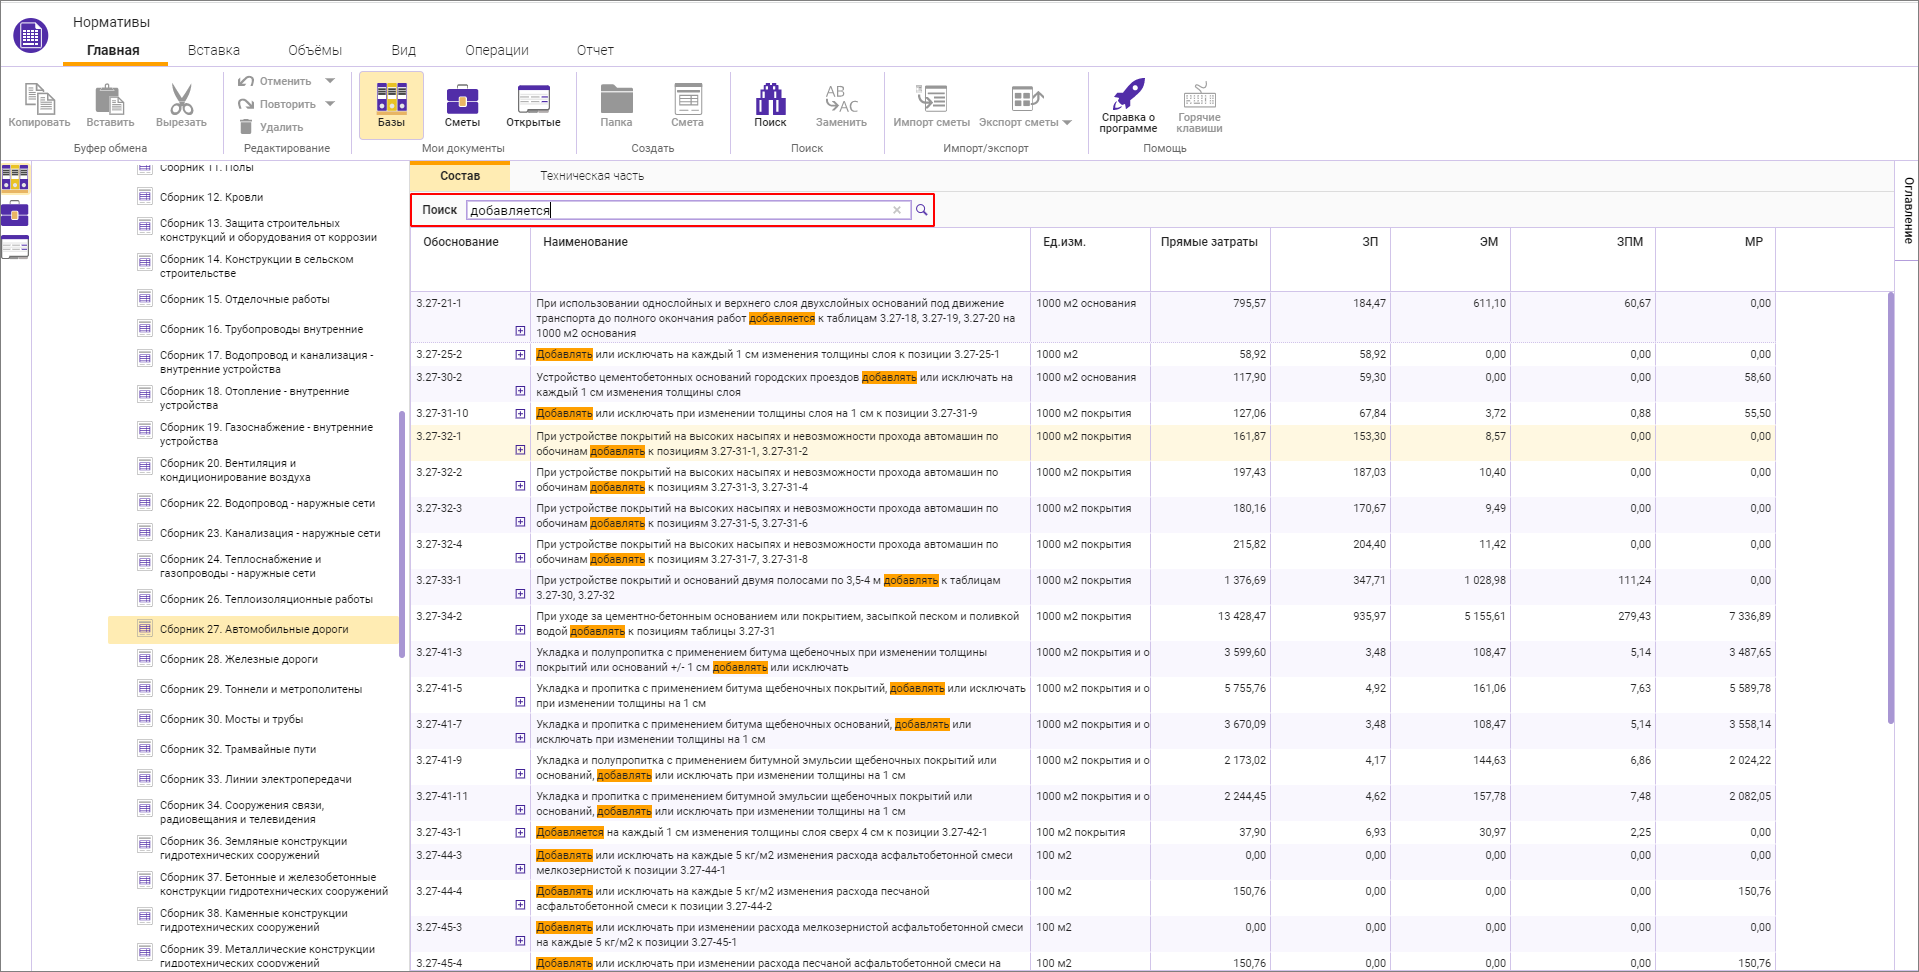Click the Наименование column header
The image size is (1919, 972).
pyautogui.click(x=585, y=242)
